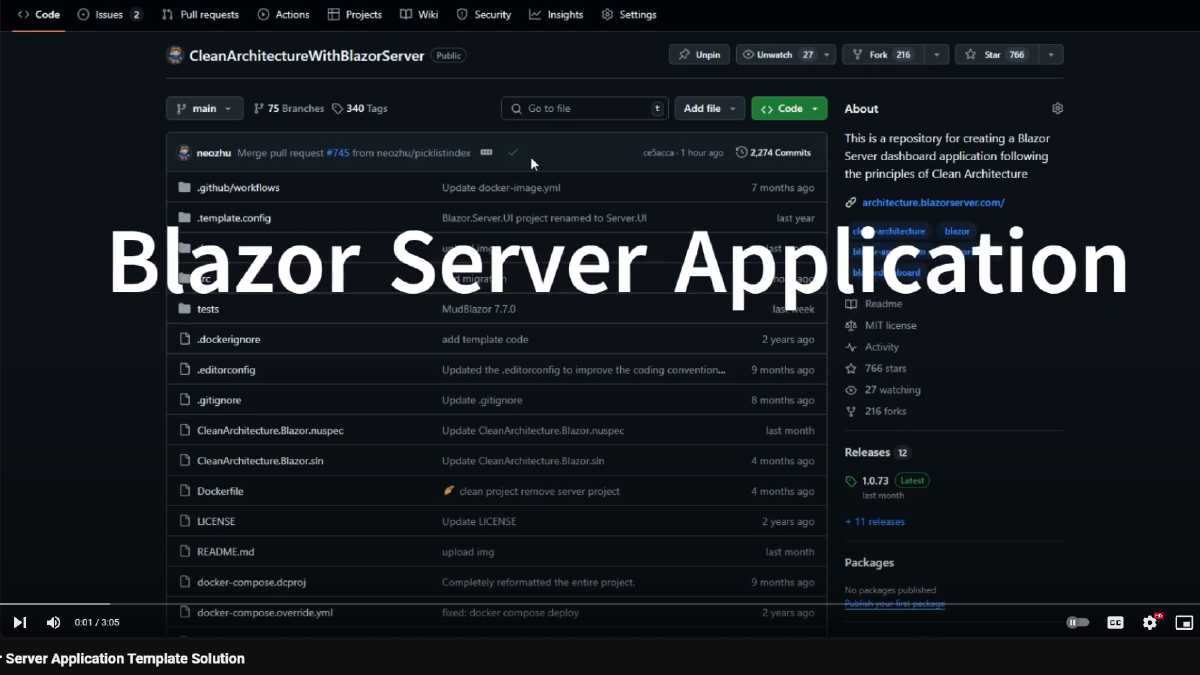
Task: Toggle the autoplay switch in video player
Action: (x=1077, y=622)
